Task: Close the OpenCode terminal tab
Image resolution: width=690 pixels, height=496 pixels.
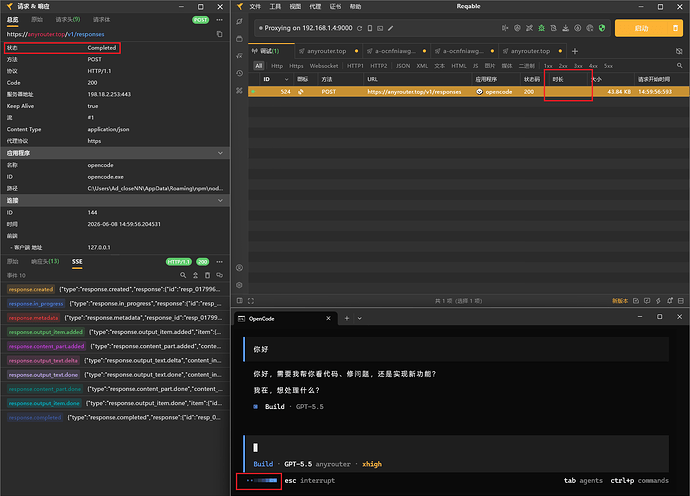Action: coord(328,318)
